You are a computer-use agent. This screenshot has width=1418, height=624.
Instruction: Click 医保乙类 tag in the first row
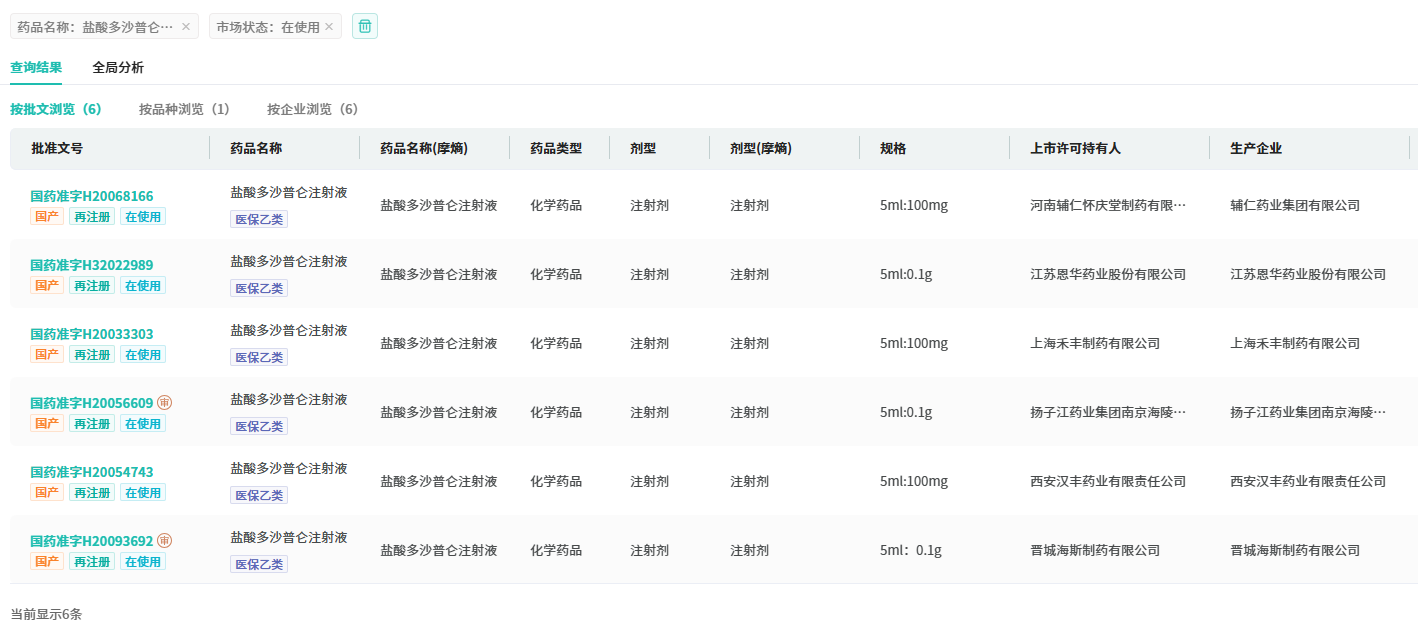259,219
